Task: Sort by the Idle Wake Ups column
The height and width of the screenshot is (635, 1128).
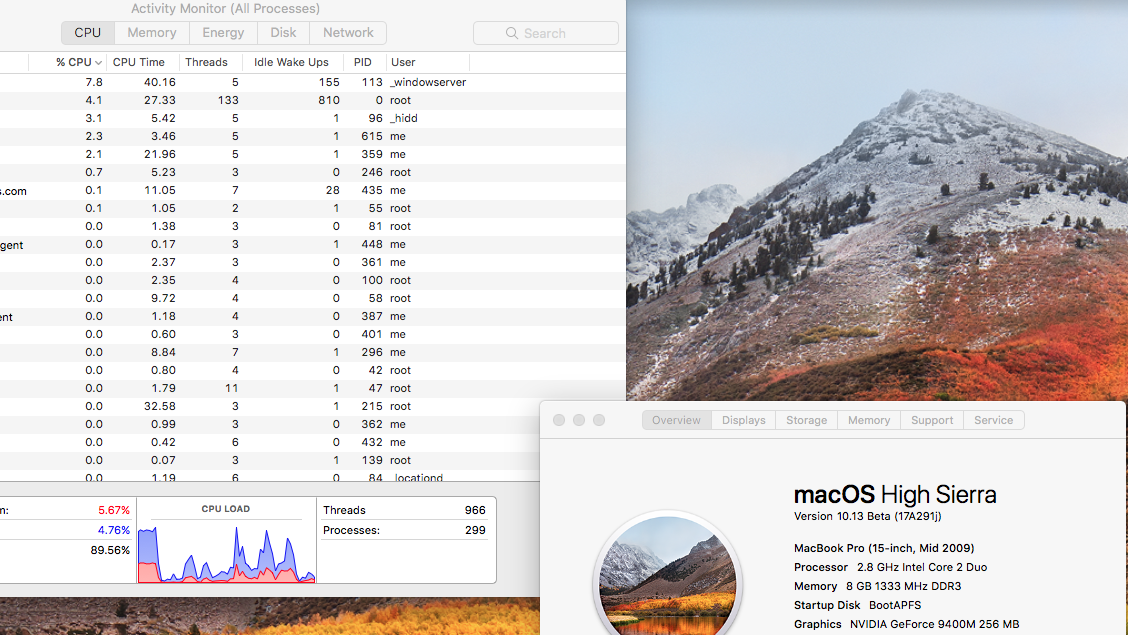Action: point(293,63)
